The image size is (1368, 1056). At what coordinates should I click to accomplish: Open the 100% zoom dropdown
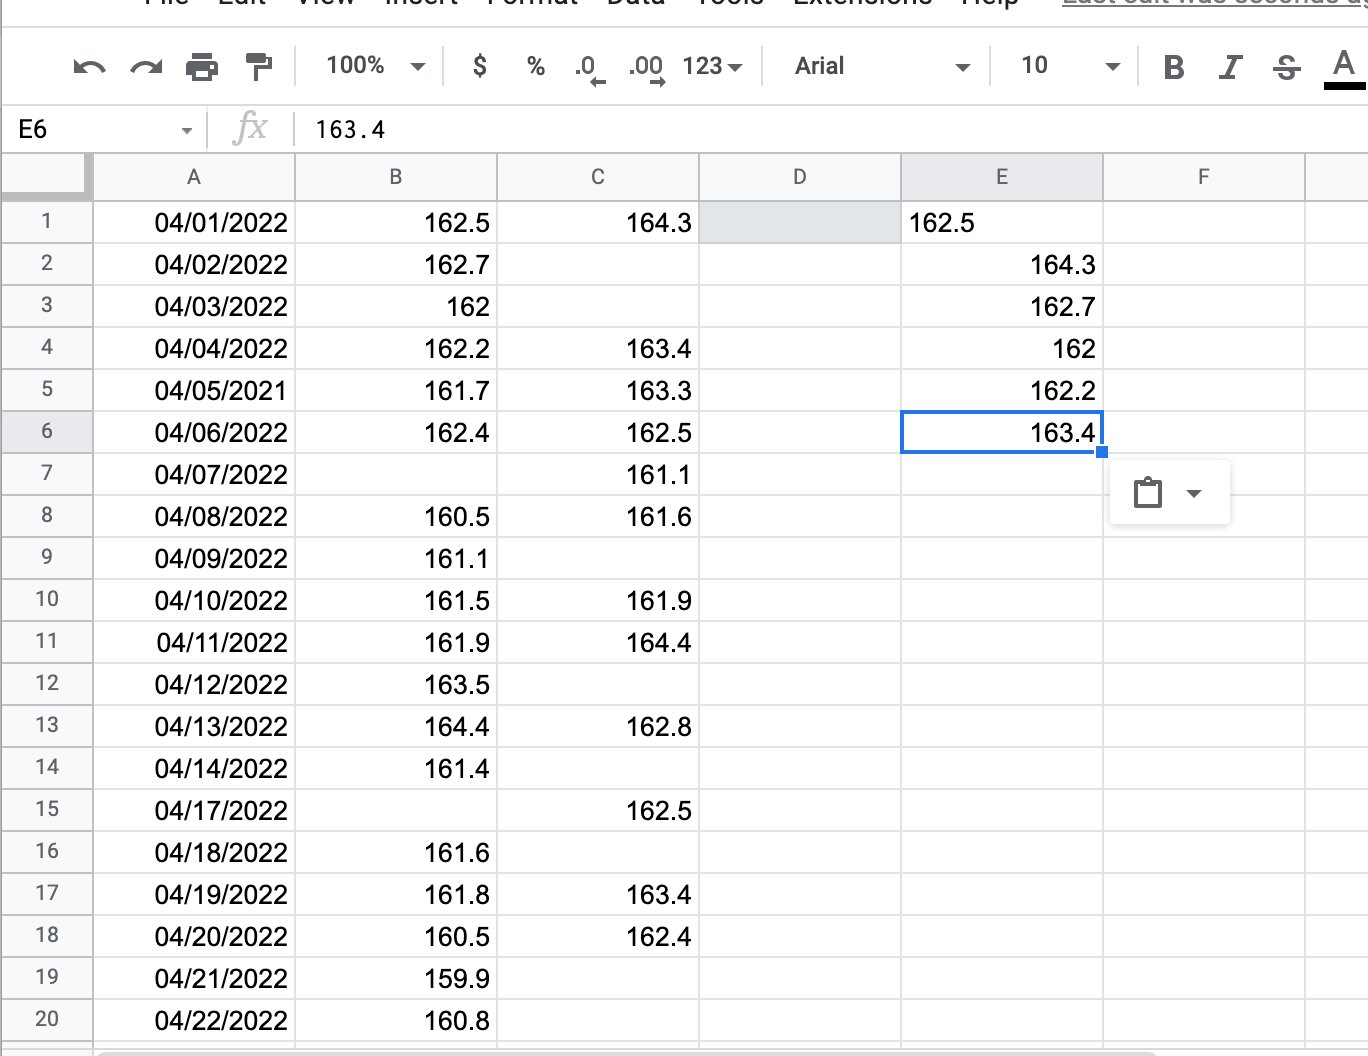375,66
